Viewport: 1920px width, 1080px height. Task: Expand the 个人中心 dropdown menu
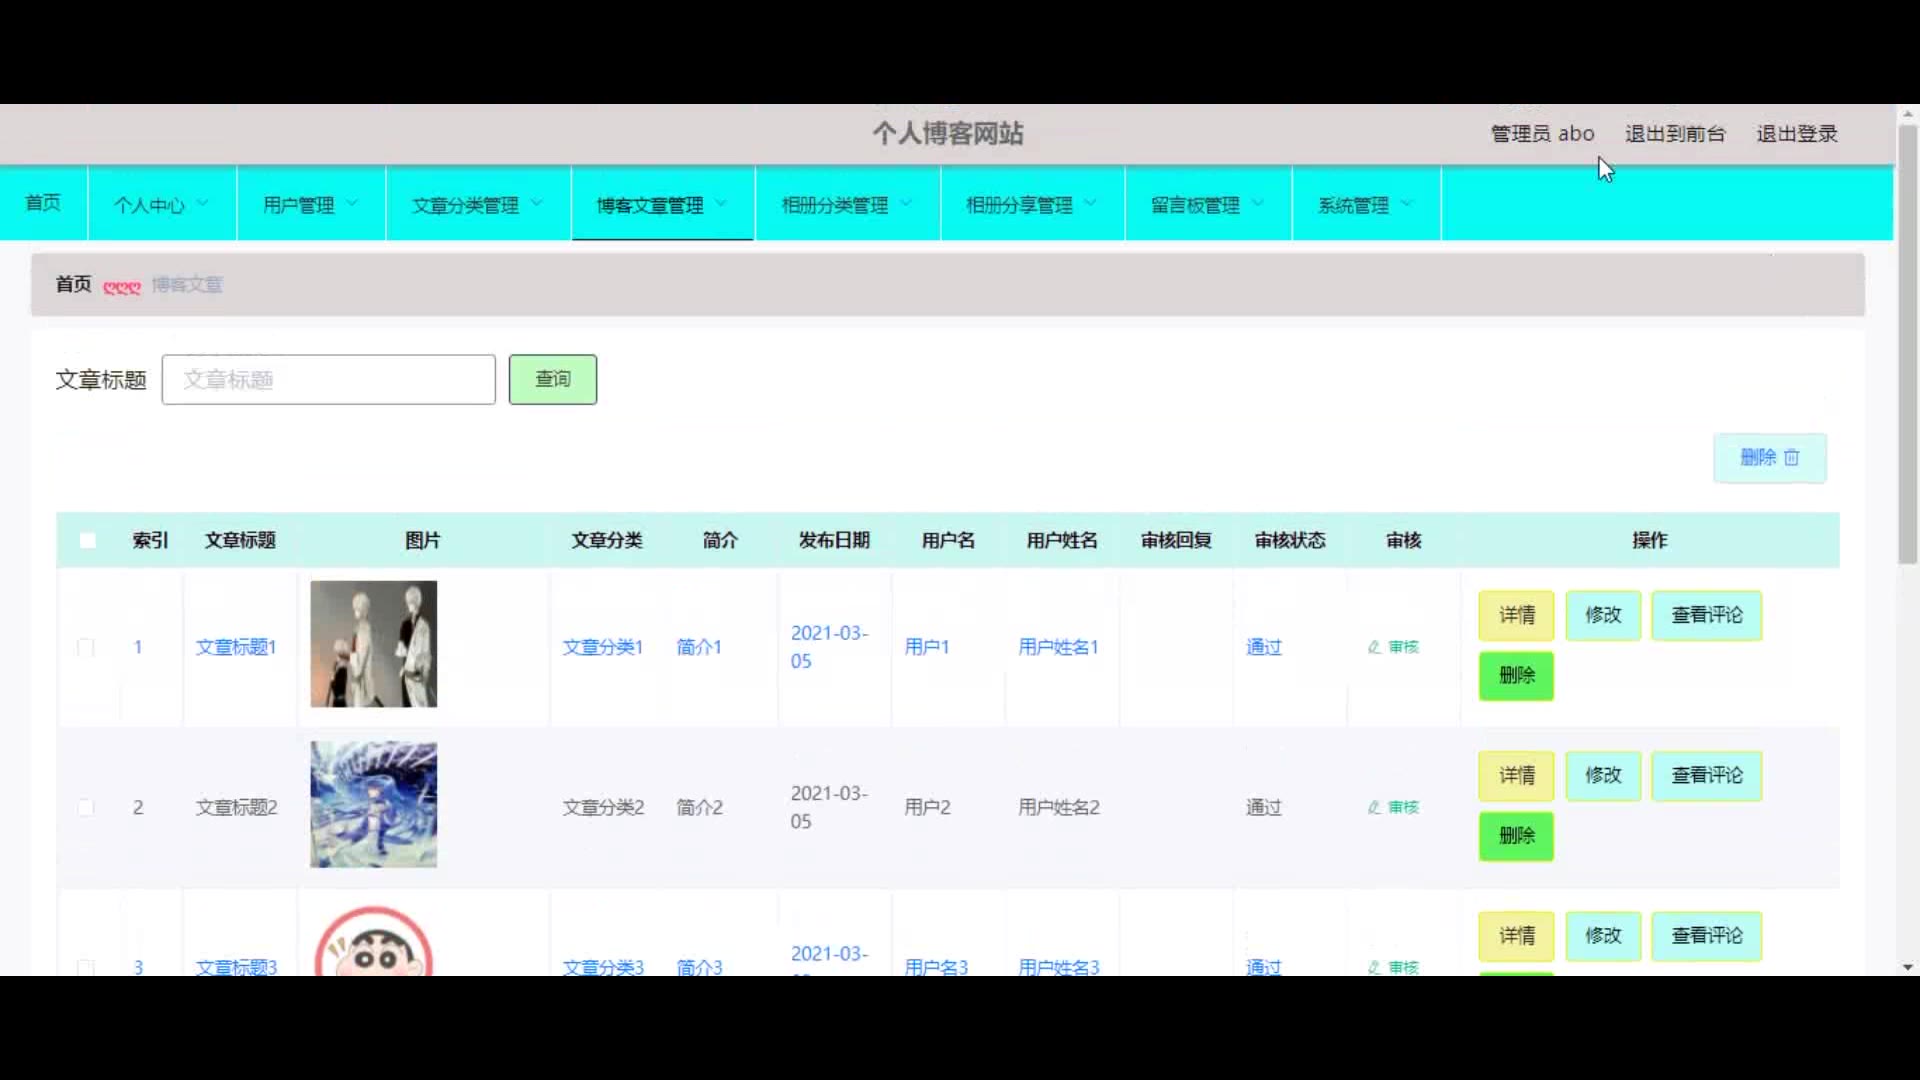point(161,205)
